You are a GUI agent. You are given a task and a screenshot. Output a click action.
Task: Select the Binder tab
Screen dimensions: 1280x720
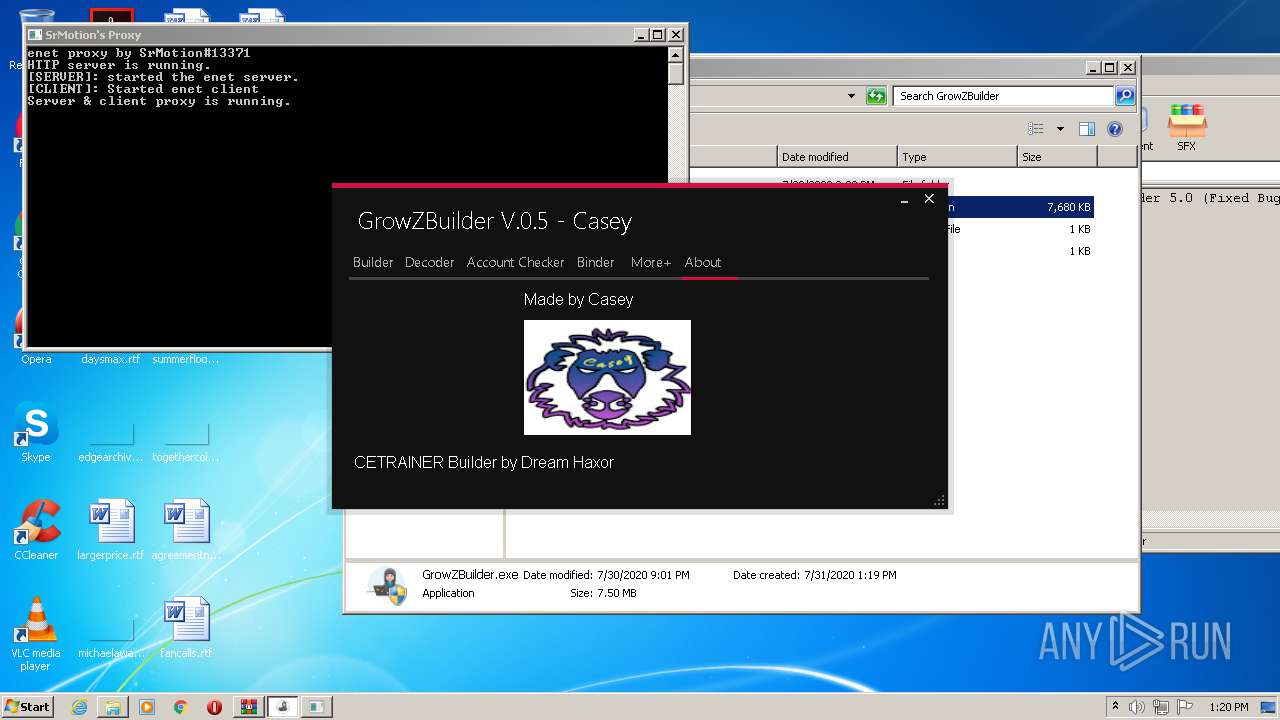click(x=595, y=262)
